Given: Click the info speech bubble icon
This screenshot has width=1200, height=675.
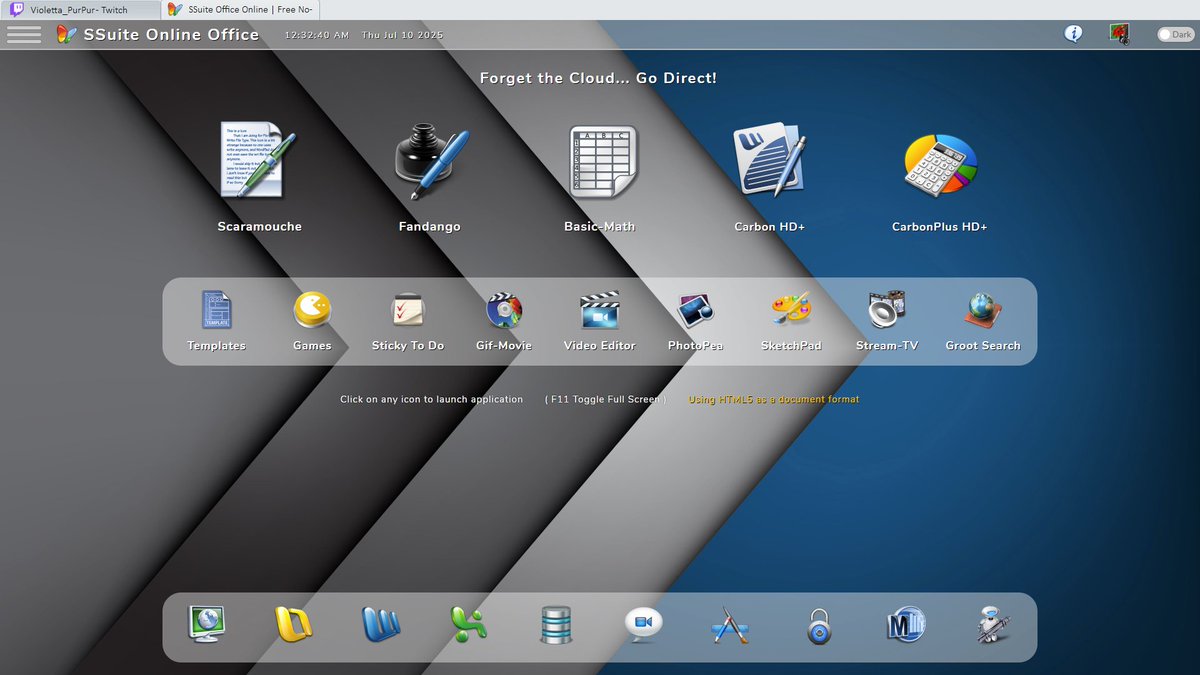Looking at the screenshot, I should coord(1073,34).
